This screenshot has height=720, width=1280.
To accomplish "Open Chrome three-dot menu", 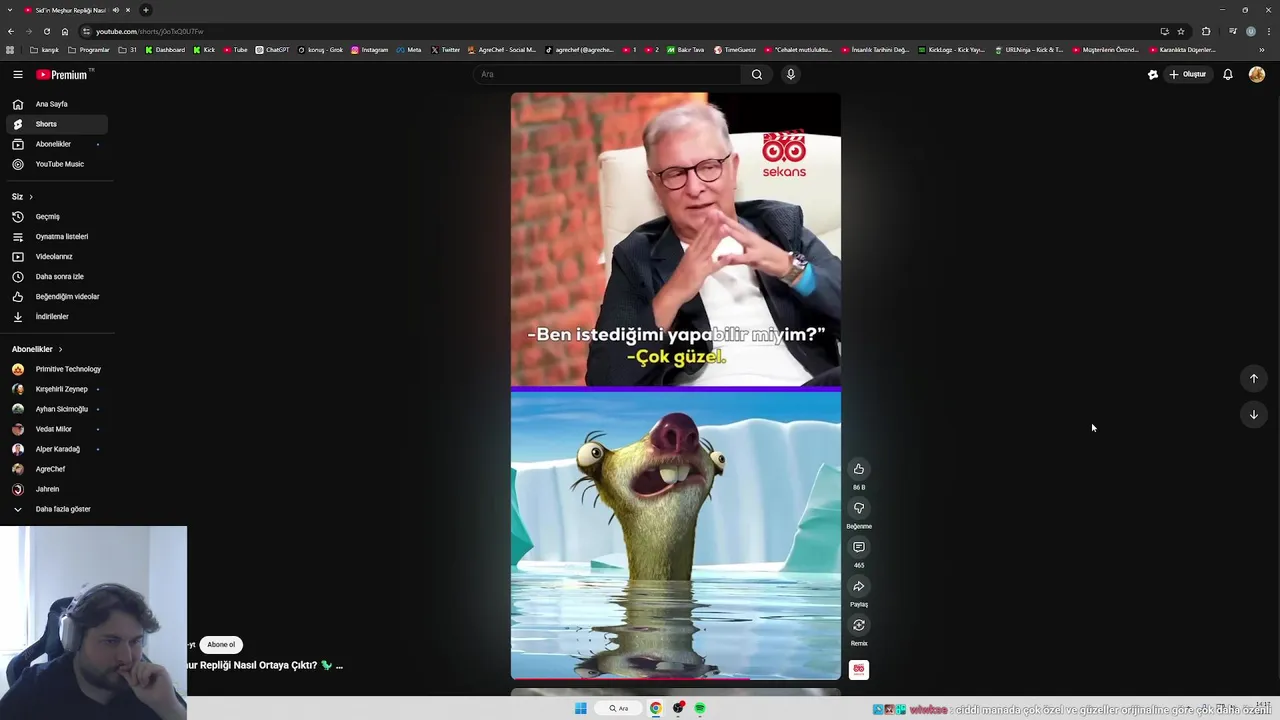I will coord(1269,31).
